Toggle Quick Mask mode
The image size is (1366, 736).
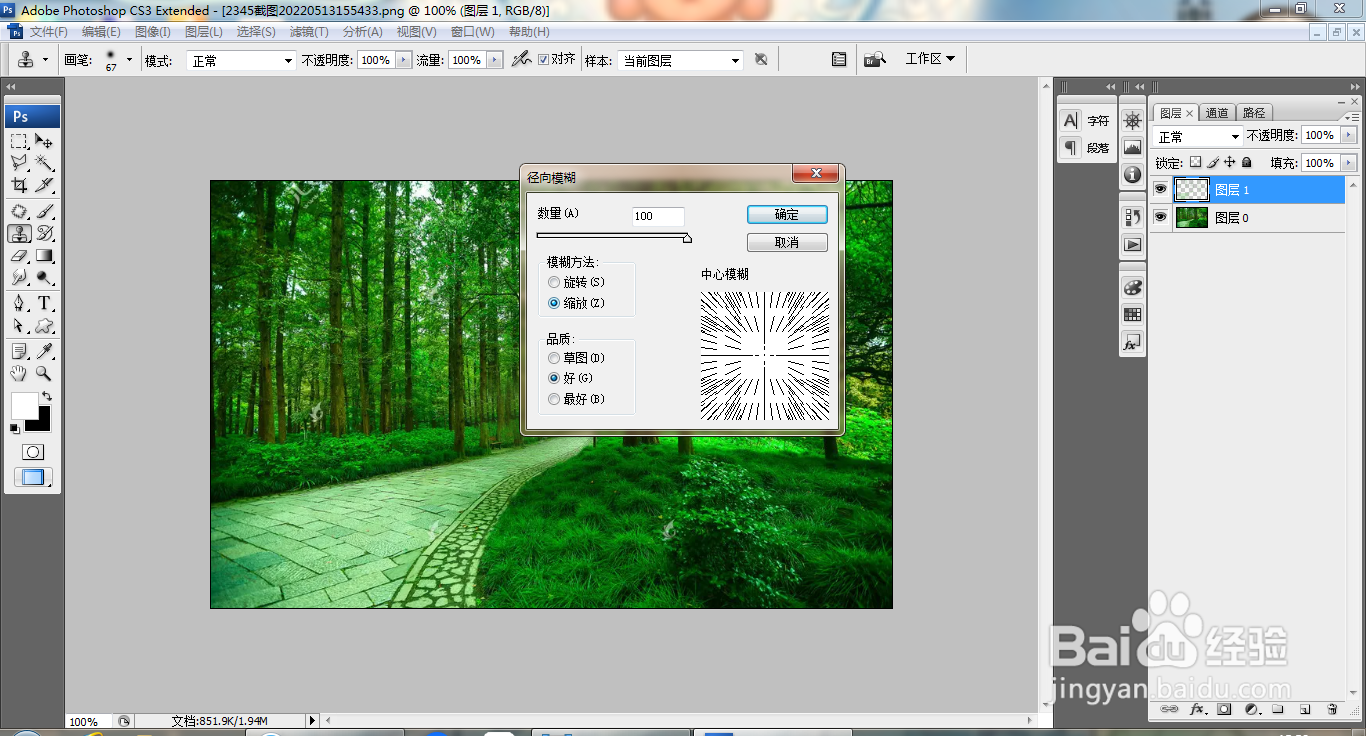(32, 452)
